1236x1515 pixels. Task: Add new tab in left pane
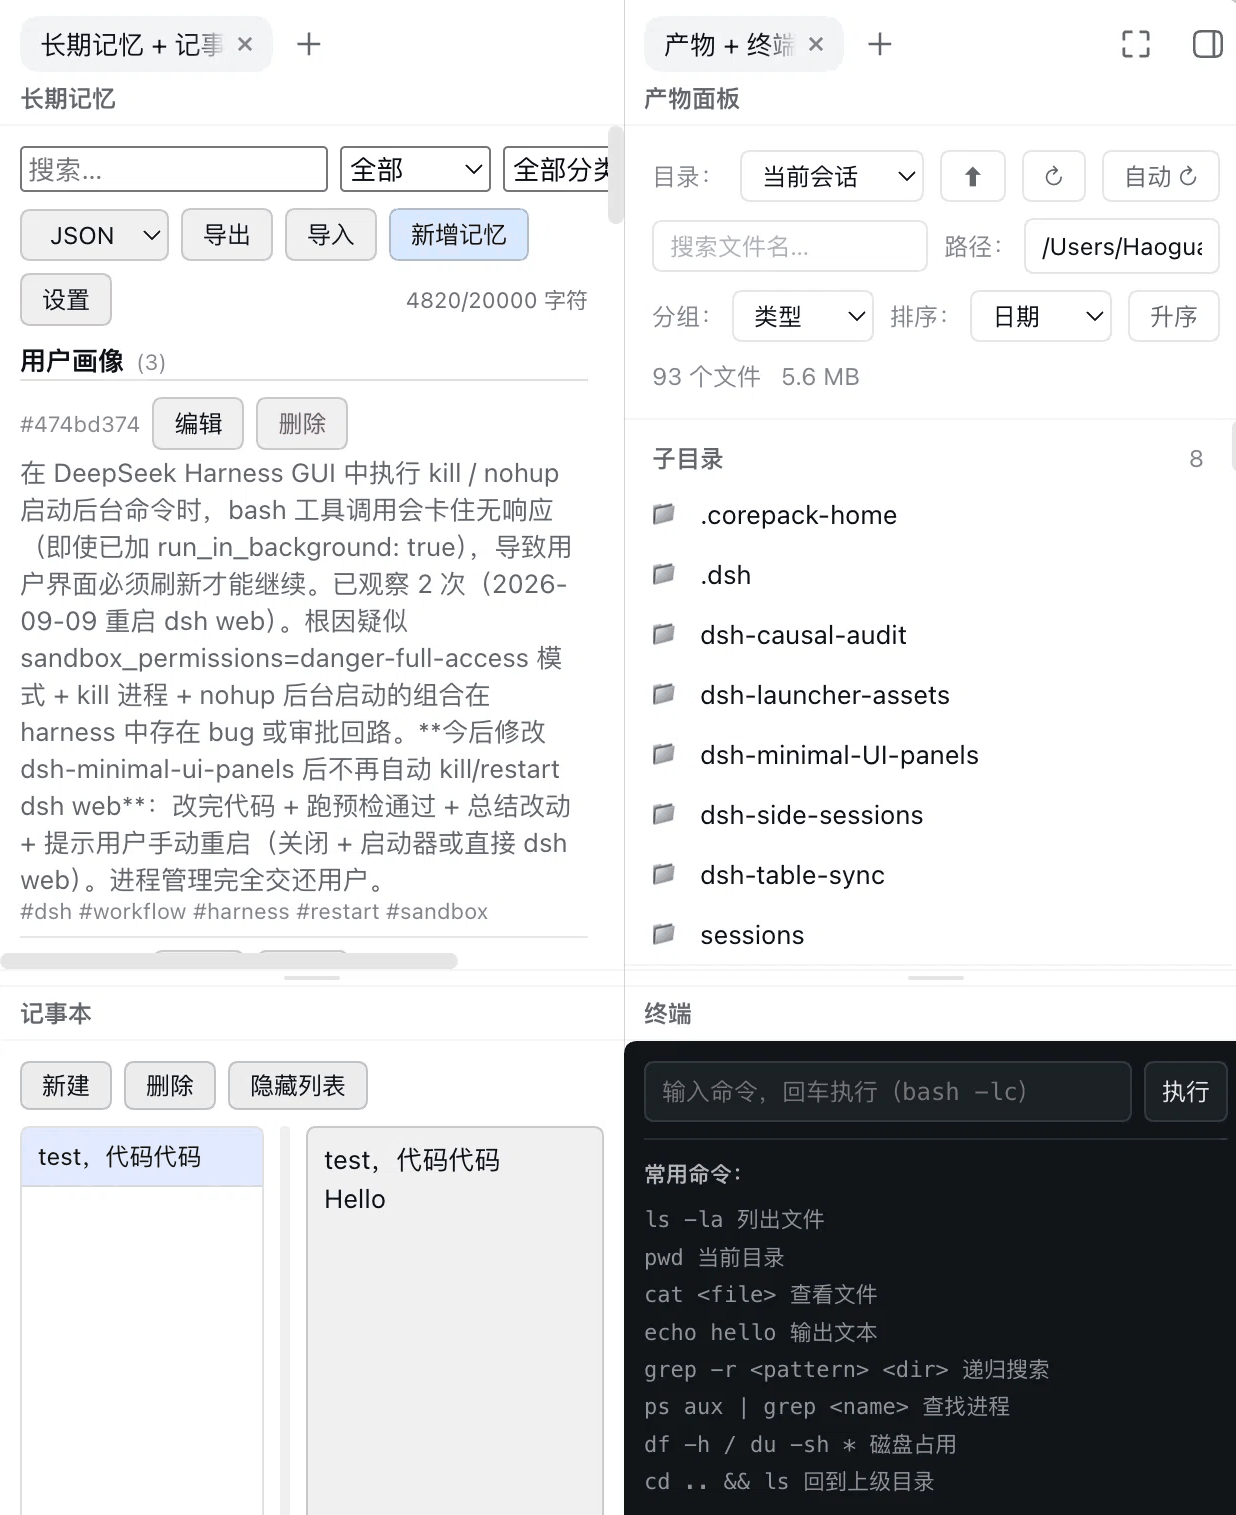click(x=309, y=44)
